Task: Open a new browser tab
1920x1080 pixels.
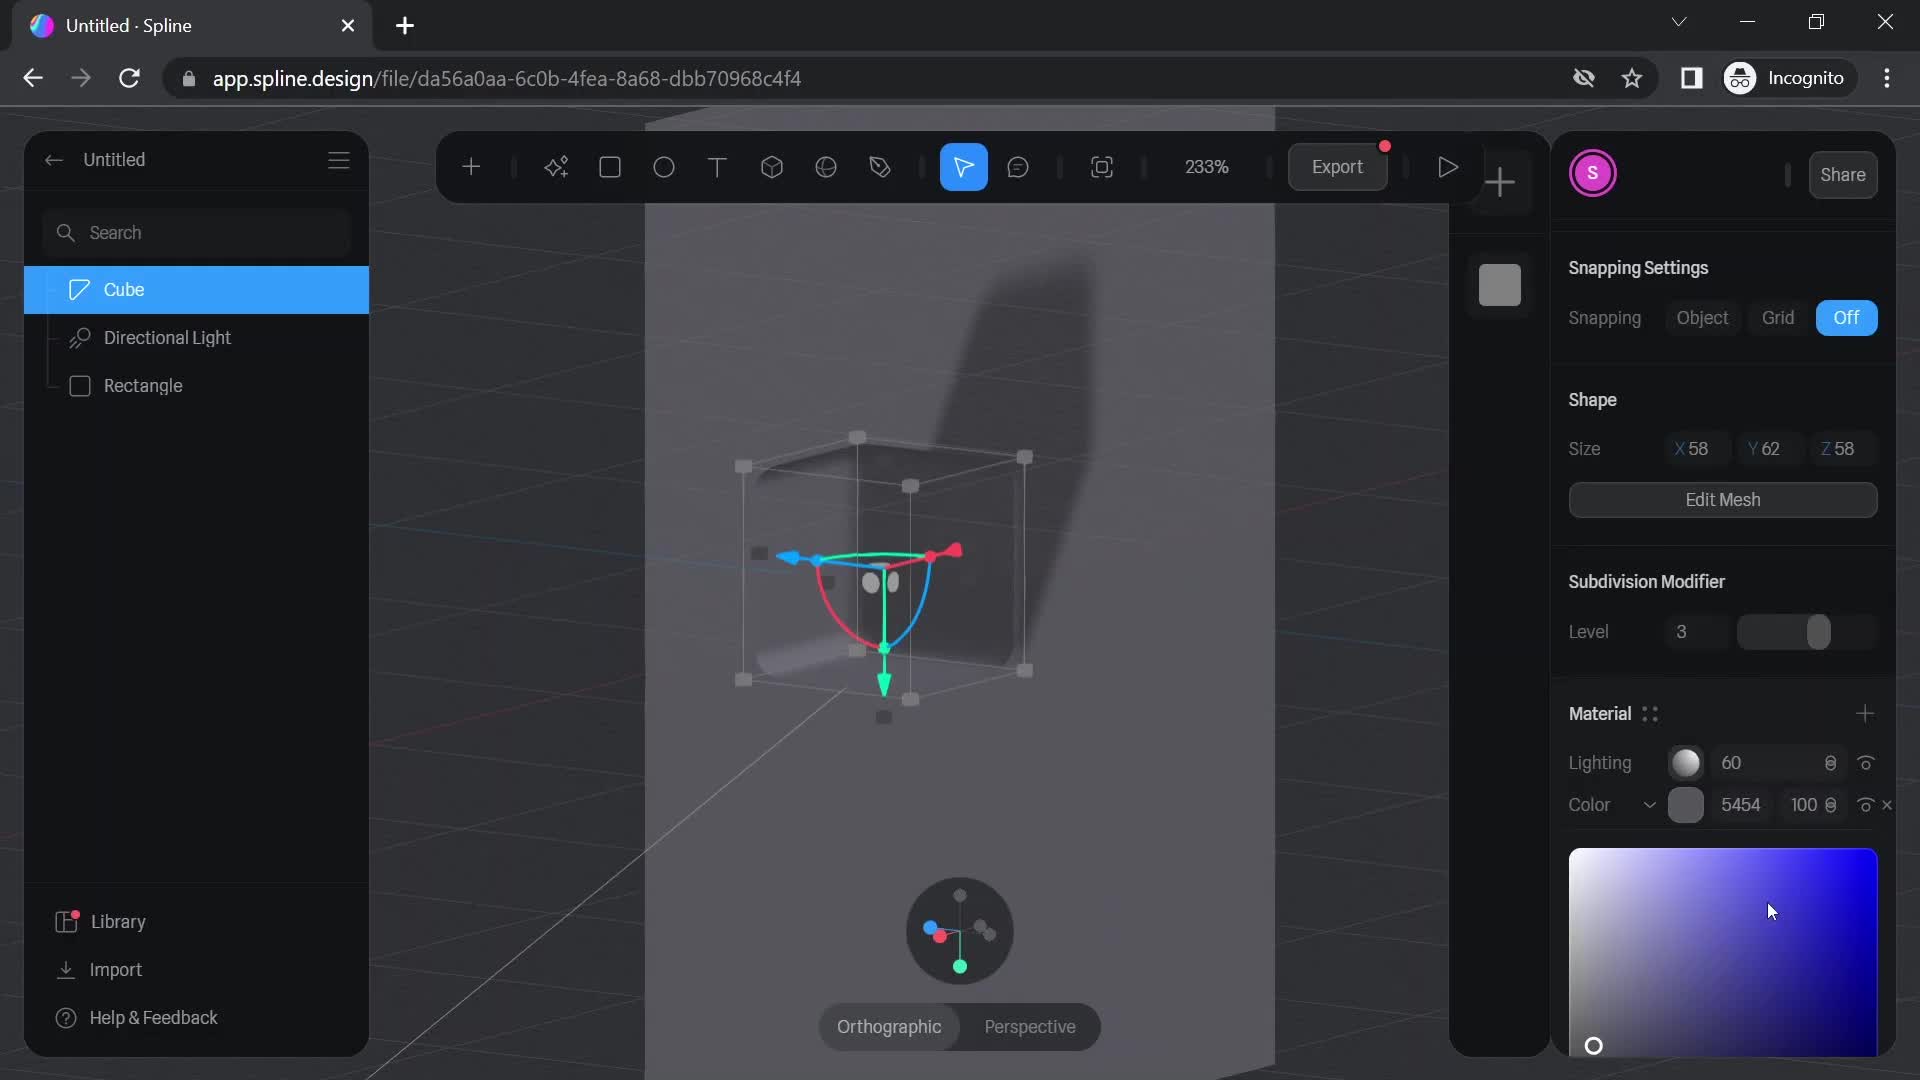Action: pos(405,26)
